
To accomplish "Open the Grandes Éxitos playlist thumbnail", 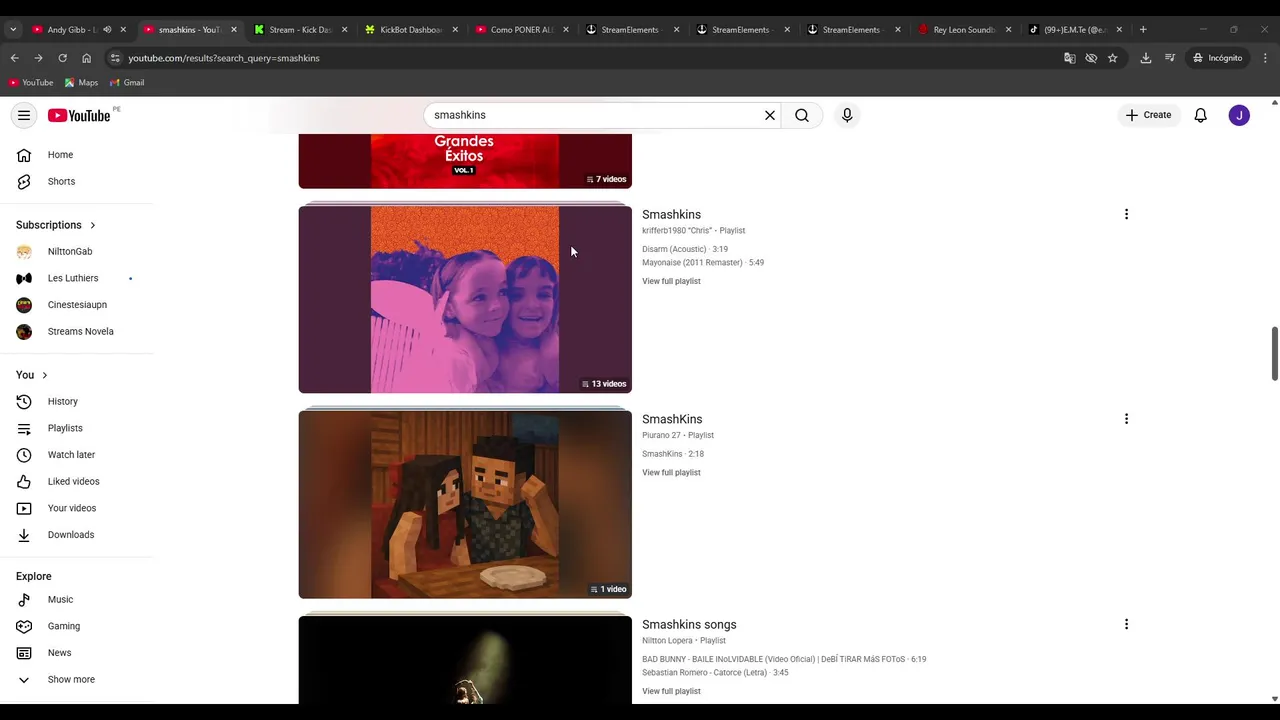I will click(x=465, y=161).
